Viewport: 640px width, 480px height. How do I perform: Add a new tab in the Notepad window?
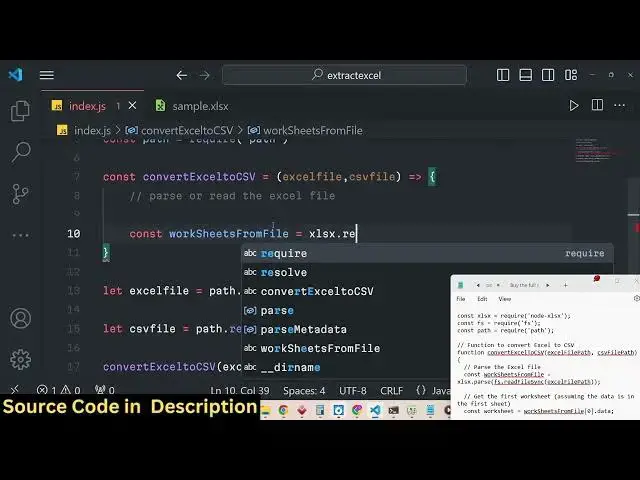click(x=565, y=285)
